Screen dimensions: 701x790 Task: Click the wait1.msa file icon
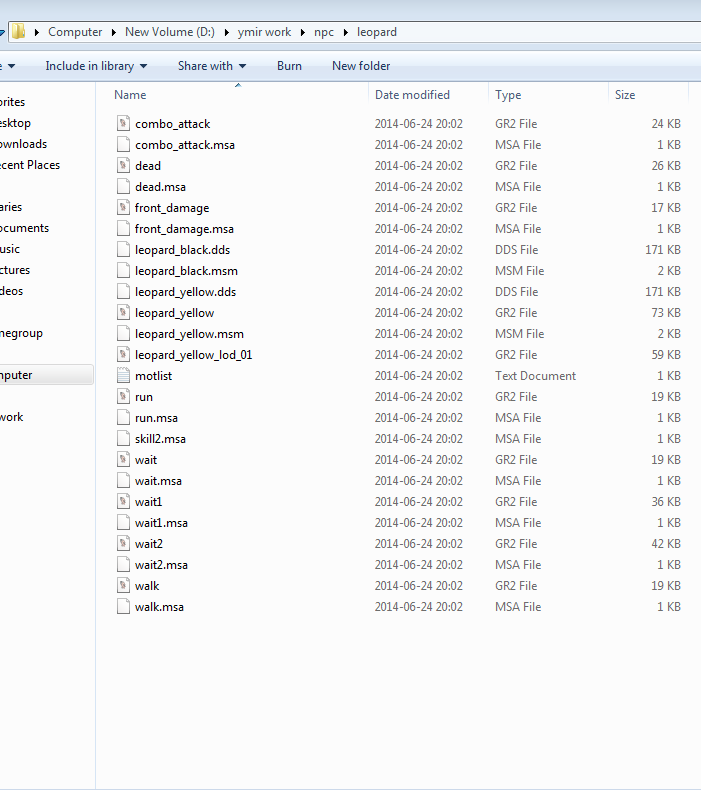(x=123, y=522)
